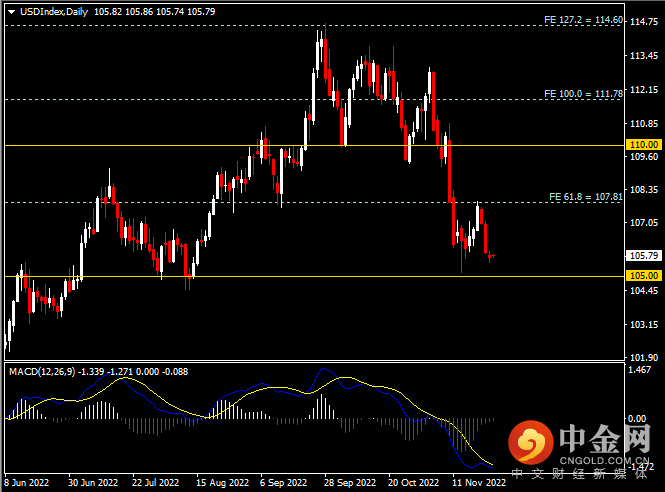Select the FE 100.0 = 111.78 Fibonacci label
The image size is (665, 492).
coord(583,93)
